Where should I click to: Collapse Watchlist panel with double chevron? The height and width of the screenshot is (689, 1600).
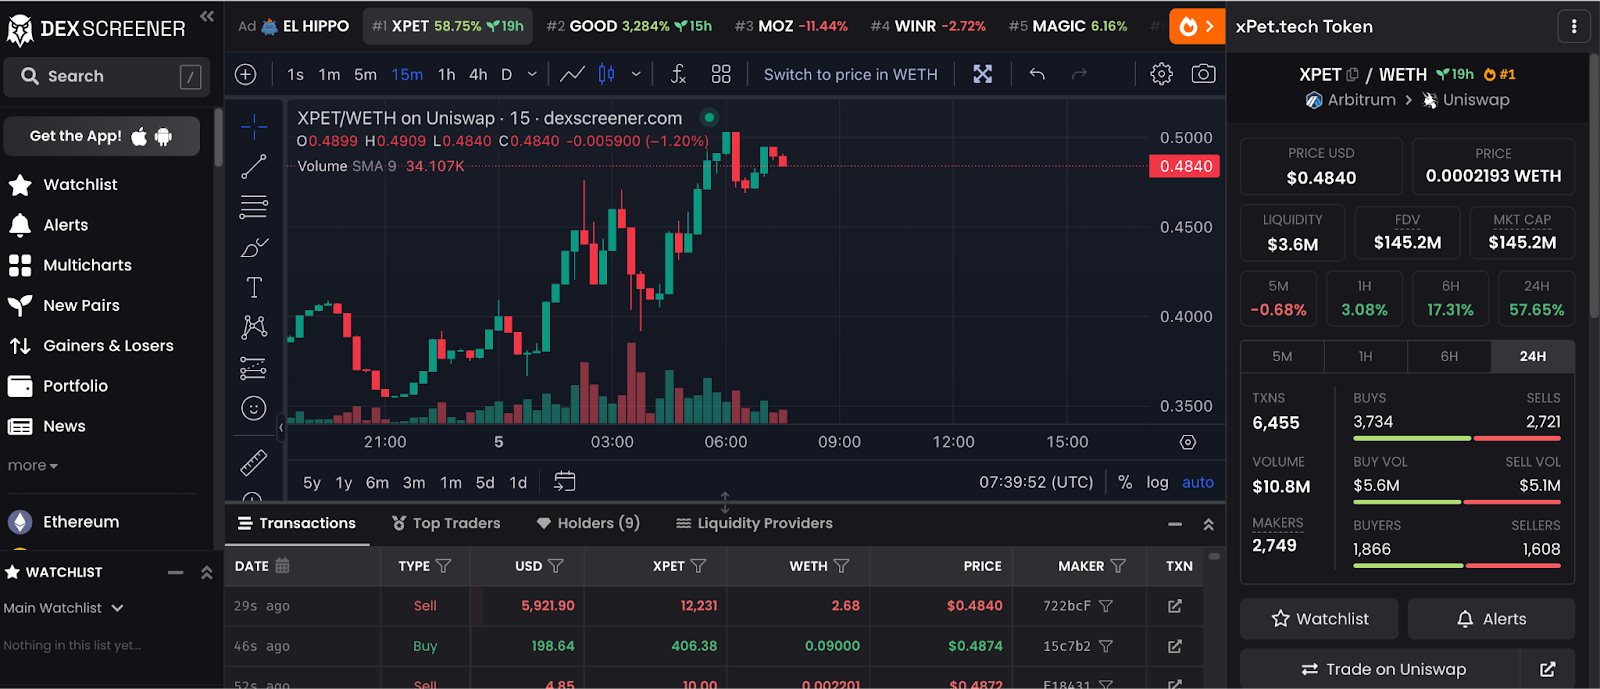click(x=206, y=573)
